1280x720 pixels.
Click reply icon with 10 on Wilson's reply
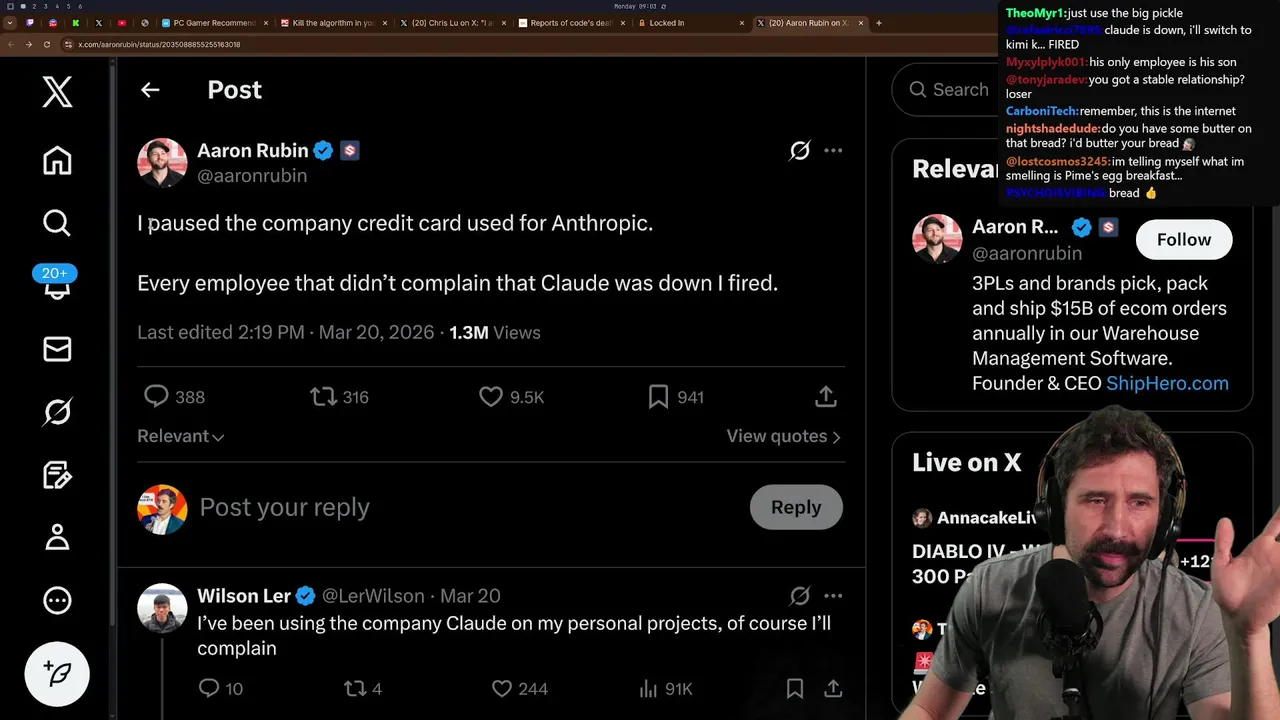[208, 688]
